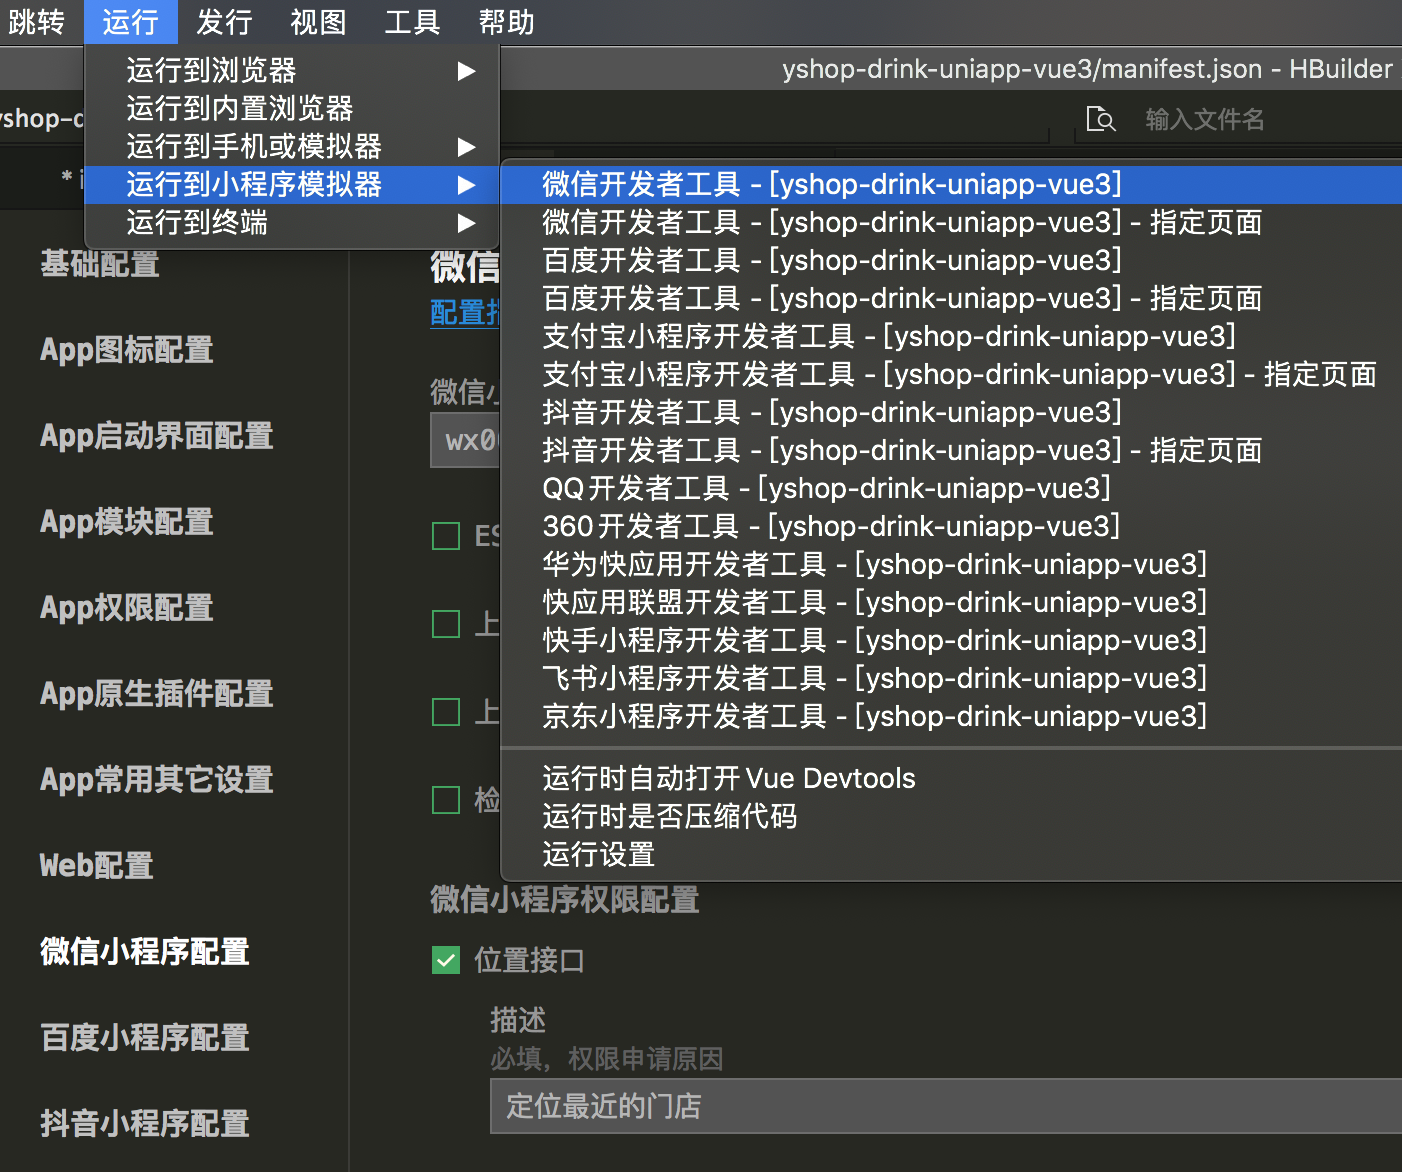Open the 工具 menu
This screenshot has width=1402, height=1172.
click(413, 22)
